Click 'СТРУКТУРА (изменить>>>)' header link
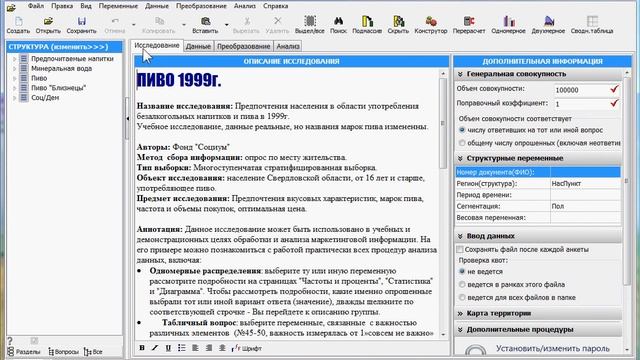This screenshot has height=360, width=640. (x=58, y=47)
